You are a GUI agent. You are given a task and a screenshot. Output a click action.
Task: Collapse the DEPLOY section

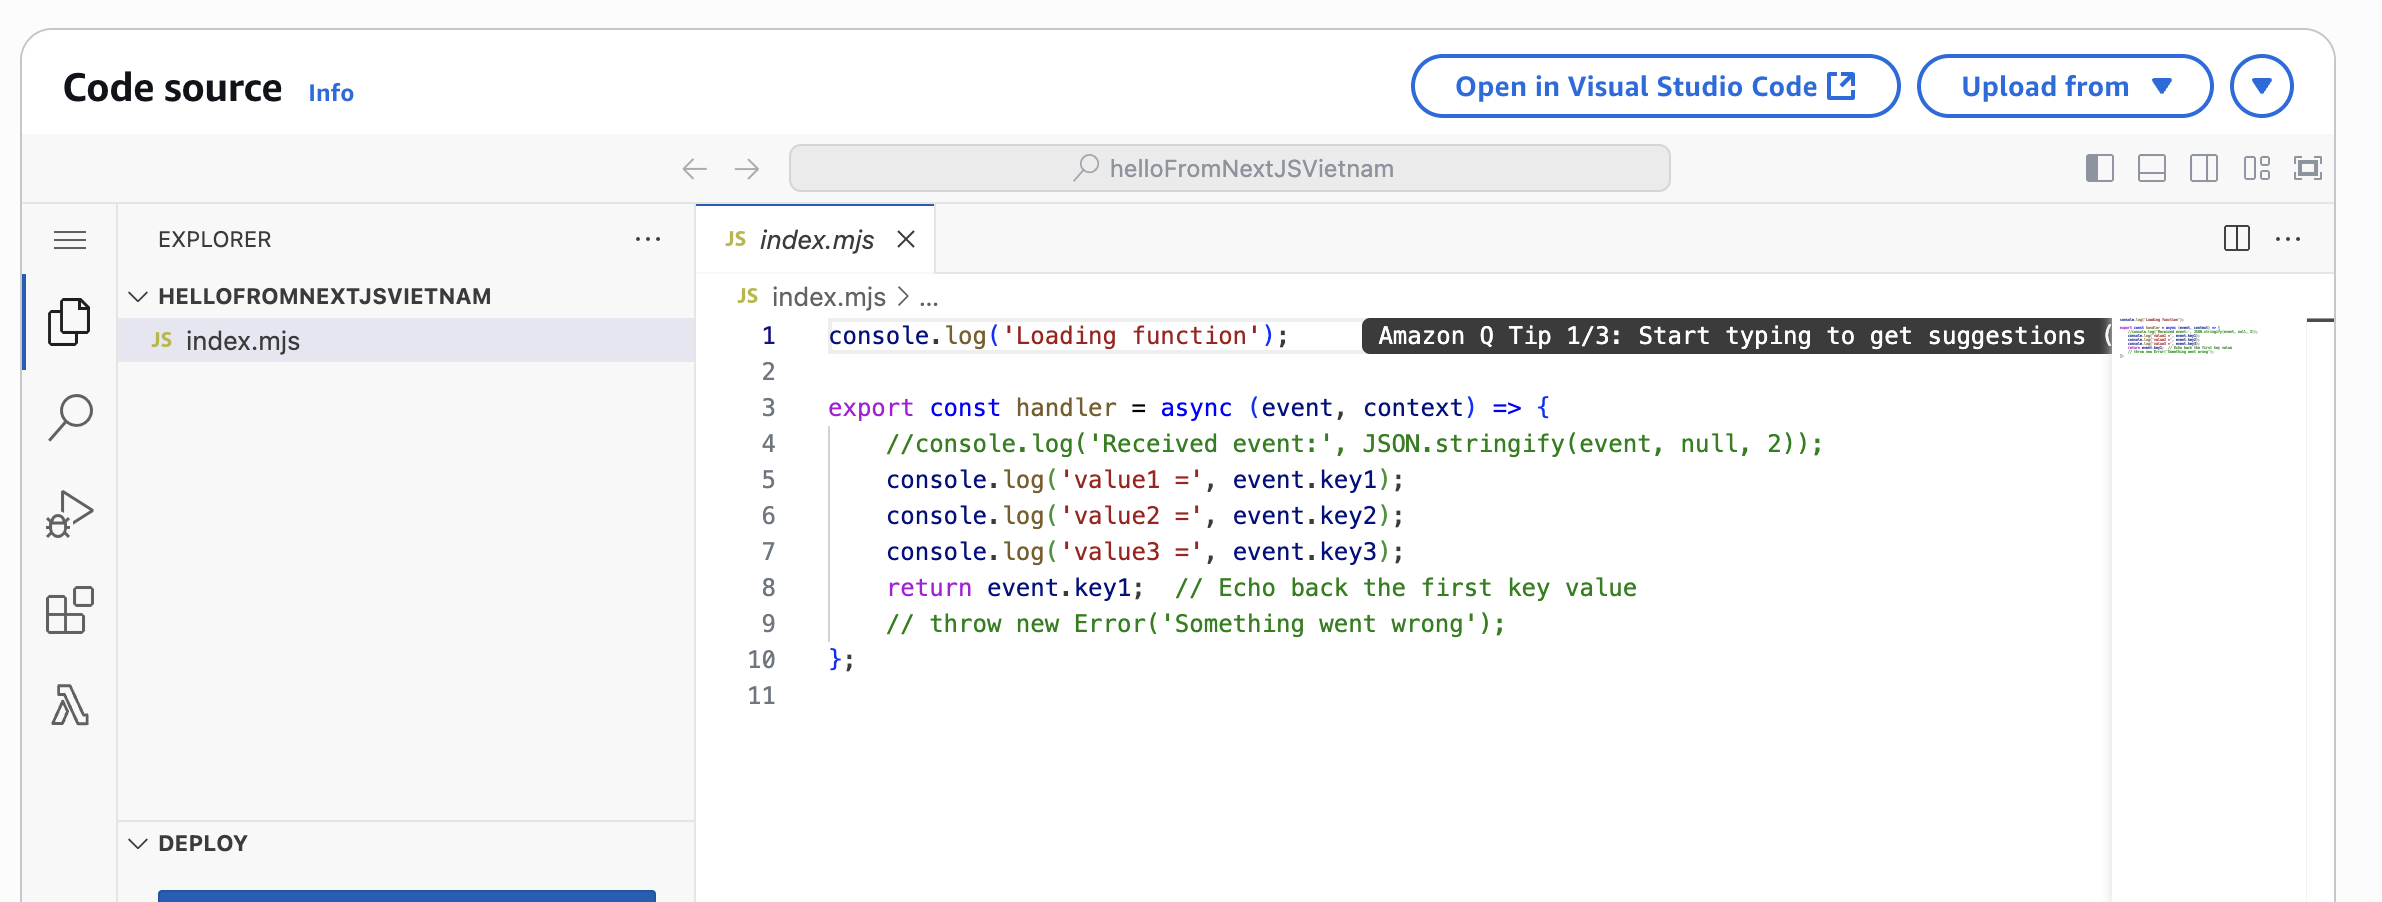[x=139, y=844]
